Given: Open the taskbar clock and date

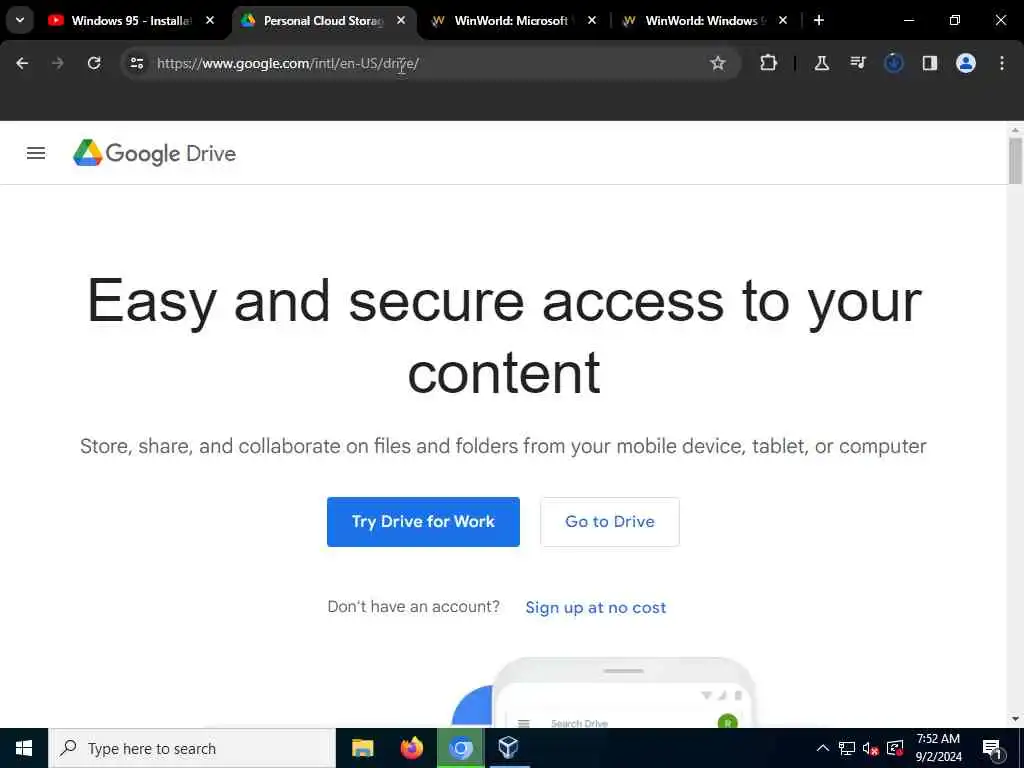Looking at the screenshot, I should (x=938, y=748).
